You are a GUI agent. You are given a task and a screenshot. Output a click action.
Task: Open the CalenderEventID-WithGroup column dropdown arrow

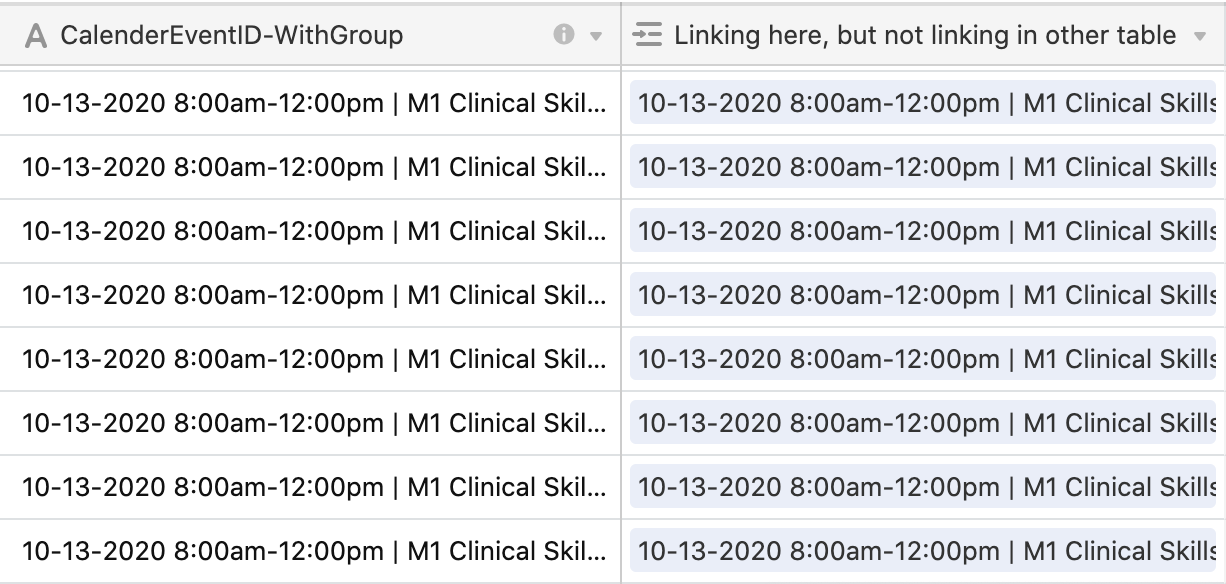(x=597, y=37)
